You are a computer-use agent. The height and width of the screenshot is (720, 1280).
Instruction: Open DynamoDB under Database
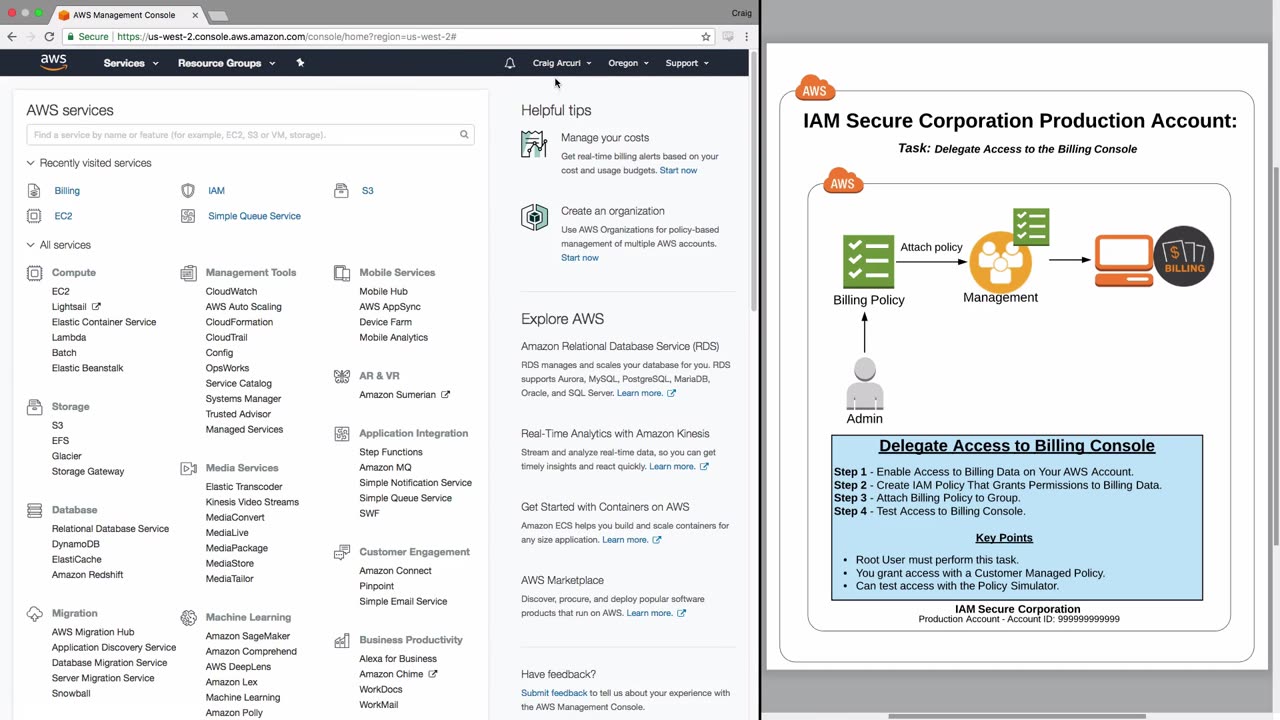[76, 544]
